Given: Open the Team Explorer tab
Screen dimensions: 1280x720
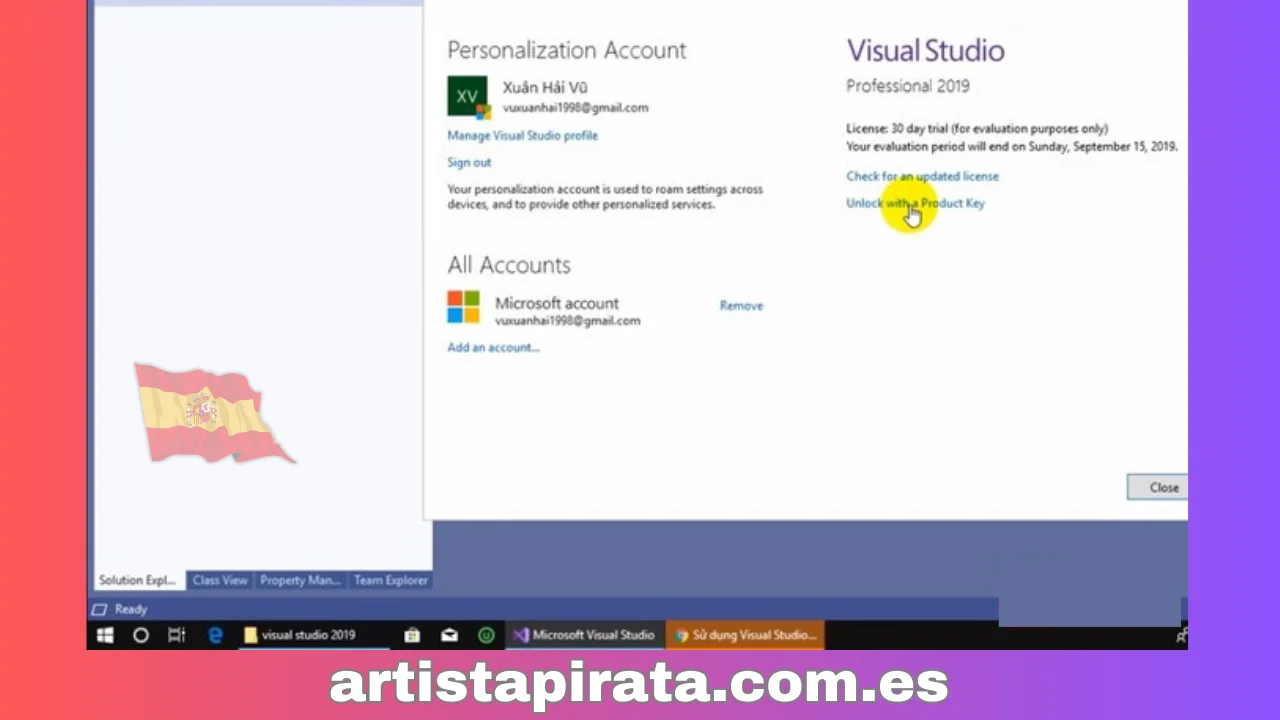Looking at the screenshot, I should coord(390,580).
